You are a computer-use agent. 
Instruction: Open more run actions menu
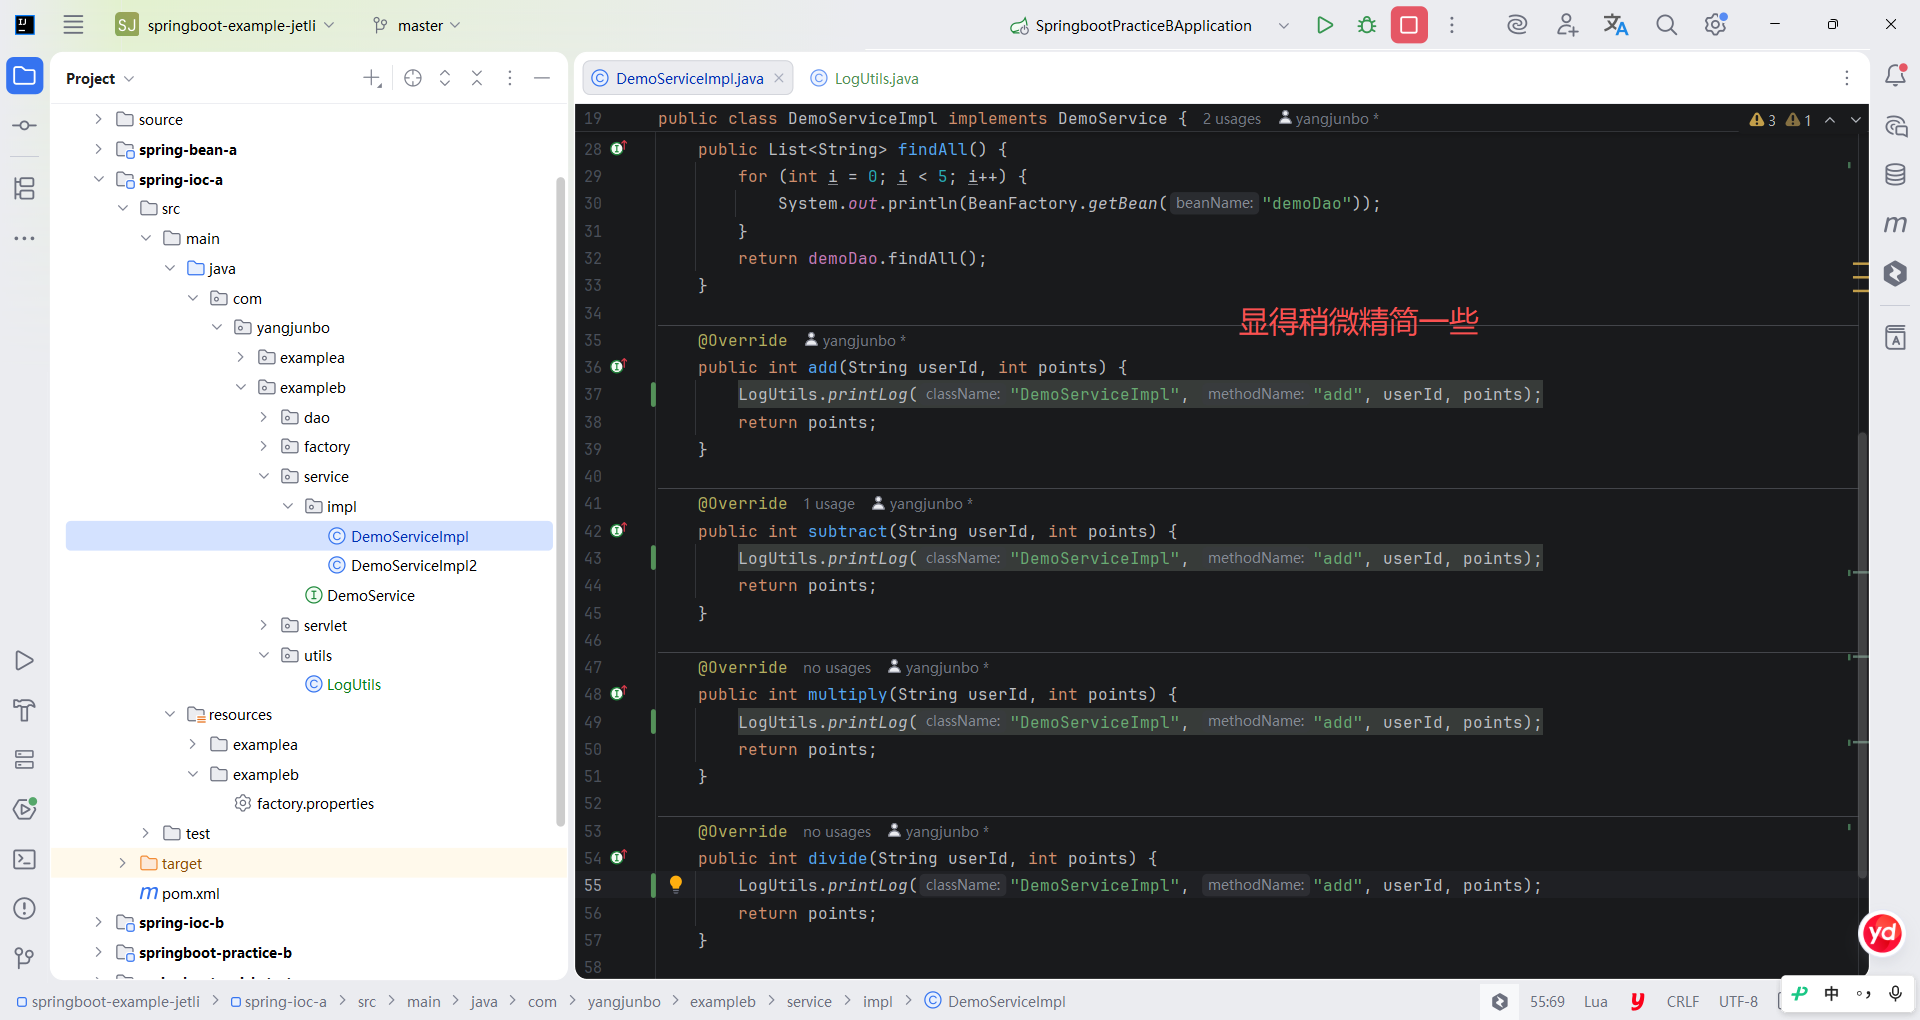click(x=1452, y=25)
